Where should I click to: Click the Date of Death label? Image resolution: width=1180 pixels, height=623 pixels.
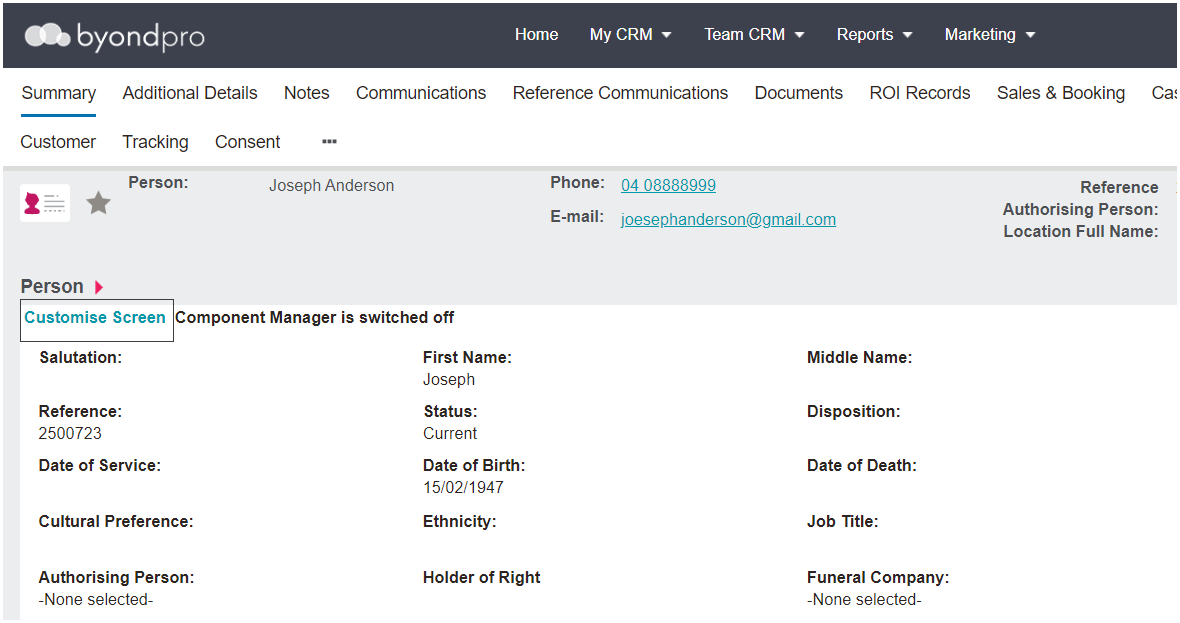click(x=862, y=466)
